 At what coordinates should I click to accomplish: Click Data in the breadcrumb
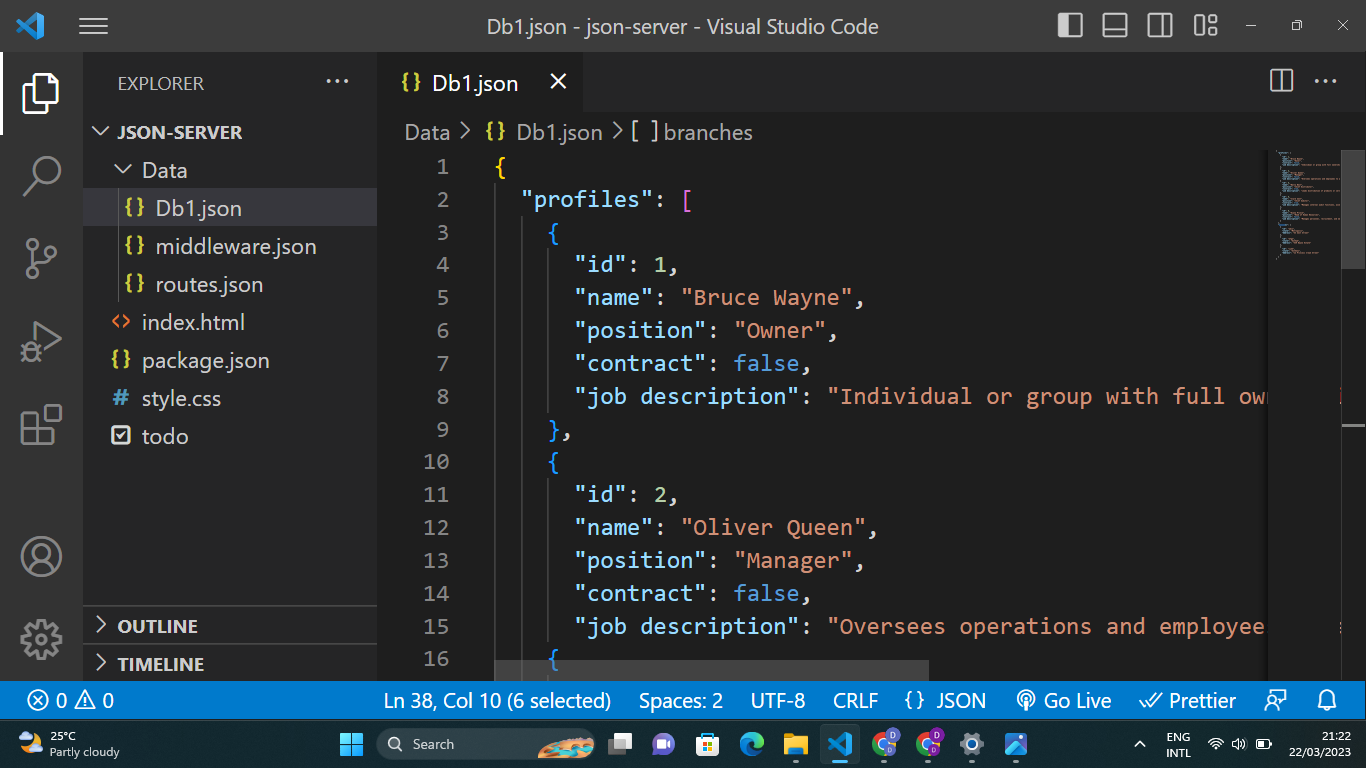click(427, 132)
